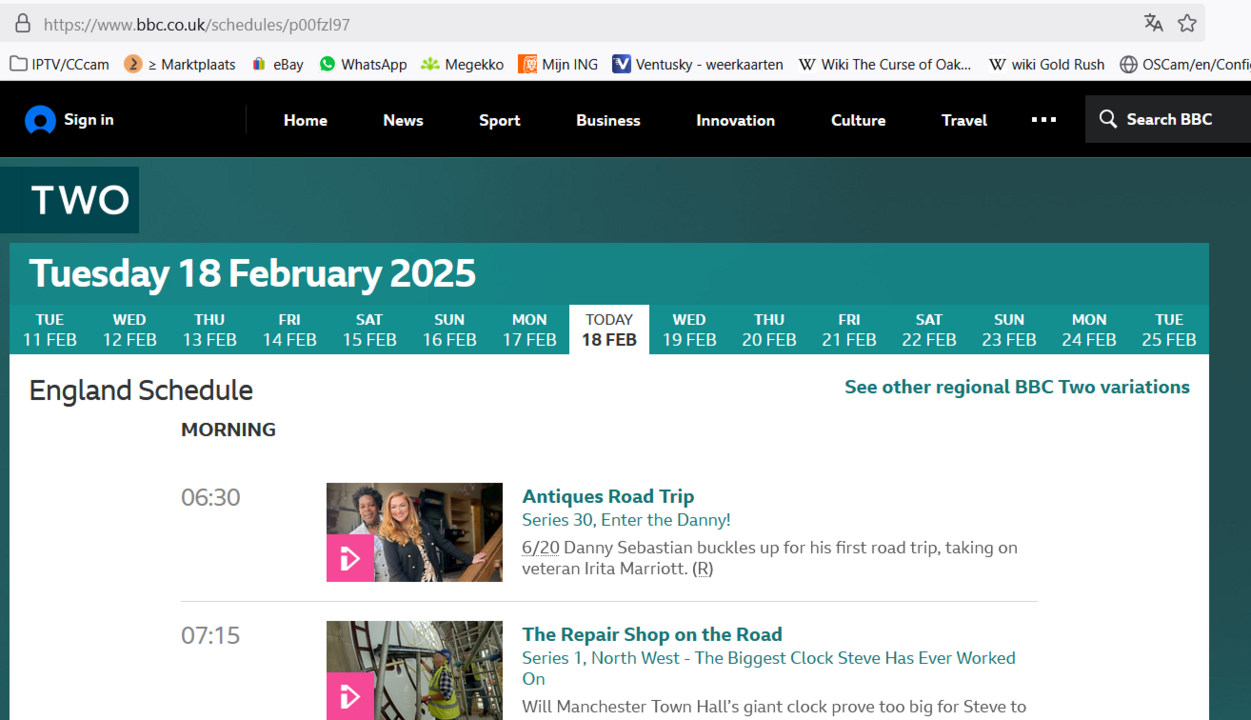1251x720 pixels.
Task: Click the BBC account Sign in icon
Action: 40,120
